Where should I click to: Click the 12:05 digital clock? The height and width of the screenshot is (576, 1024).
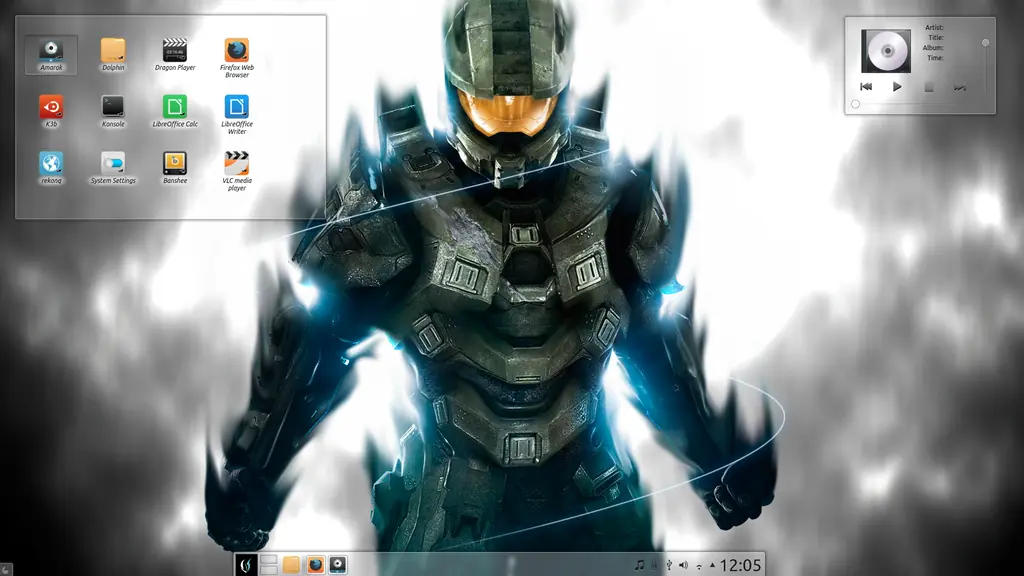click(741, 565)
